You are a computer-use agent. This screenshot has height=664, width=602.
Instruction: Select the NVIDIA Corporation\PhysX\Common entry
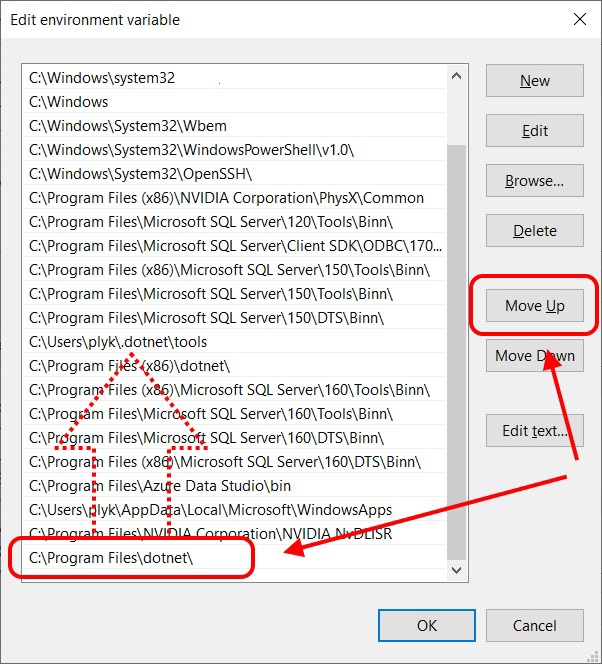coord(235,198)
